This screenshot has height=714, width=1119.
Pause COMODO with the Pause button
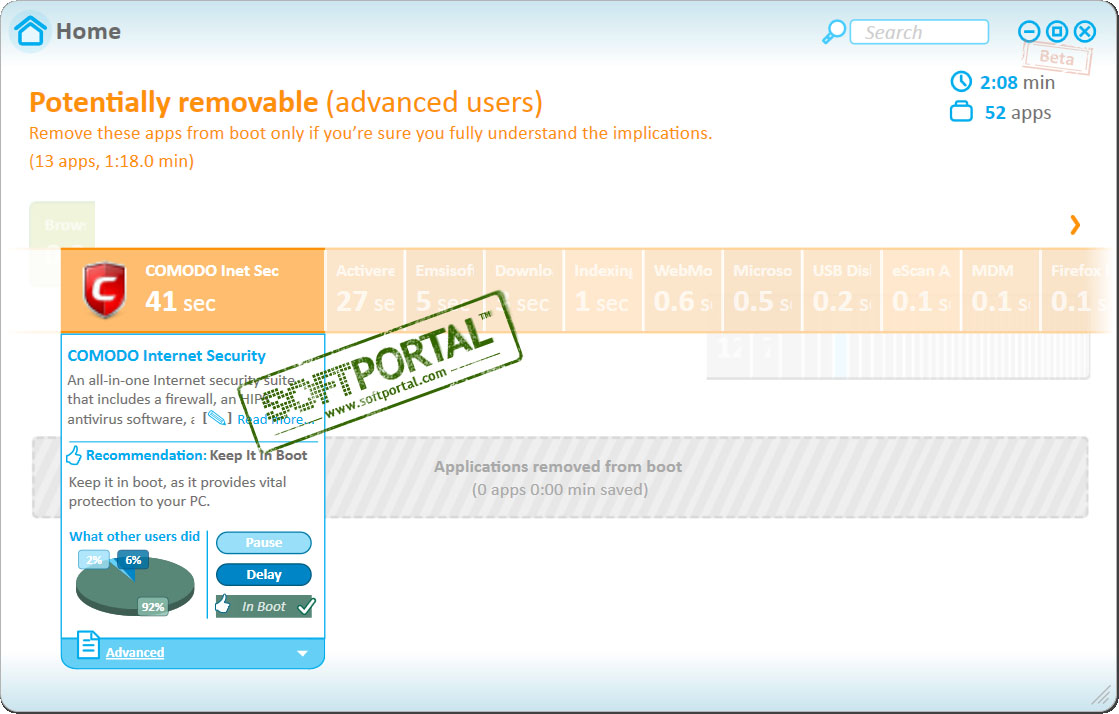click(263, 543)
